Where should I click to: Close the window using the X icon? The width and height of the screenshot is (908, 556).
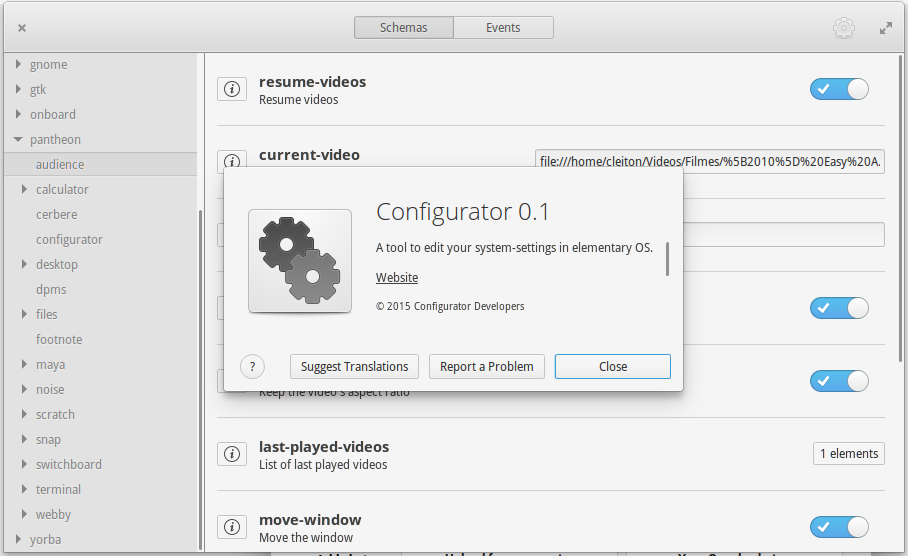pyautogui.click(x=22, y=28)
